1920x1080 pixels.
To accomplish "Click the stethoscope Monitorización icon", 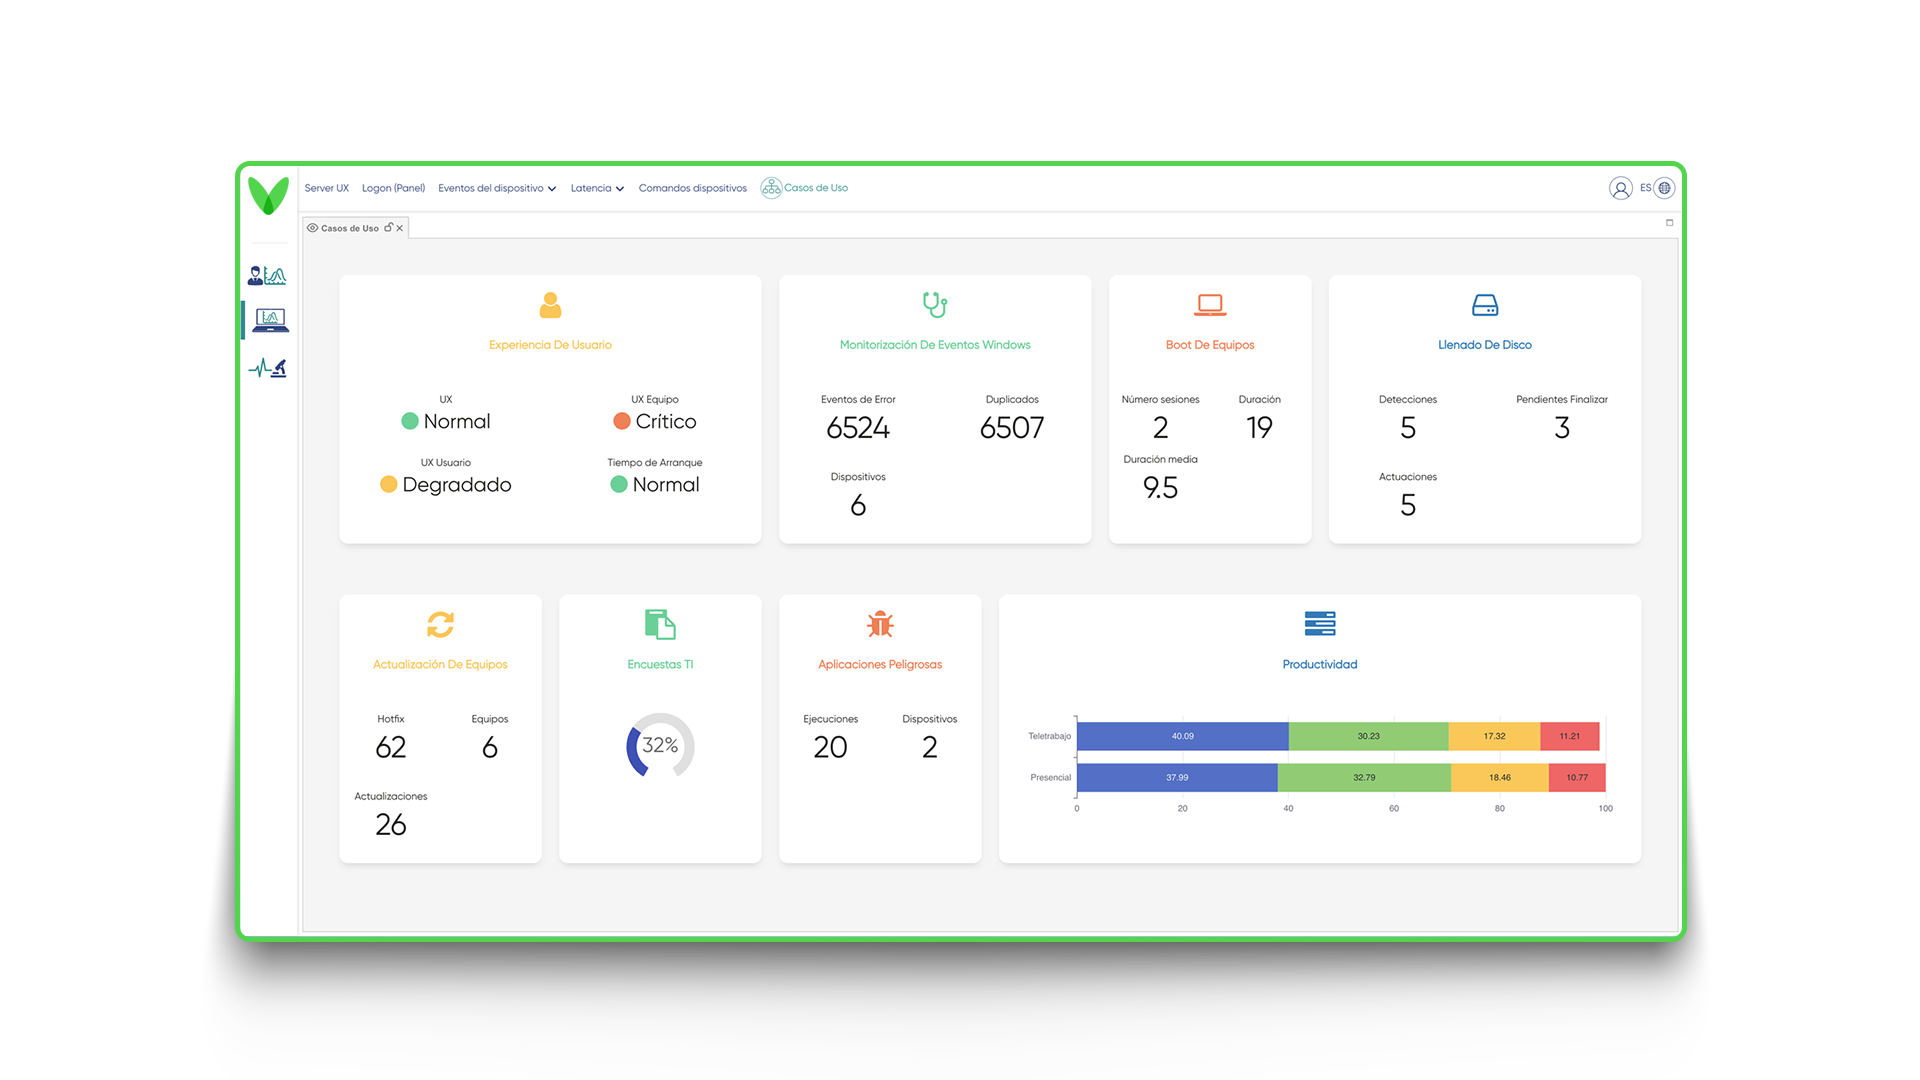I will (x=935, y=304).
